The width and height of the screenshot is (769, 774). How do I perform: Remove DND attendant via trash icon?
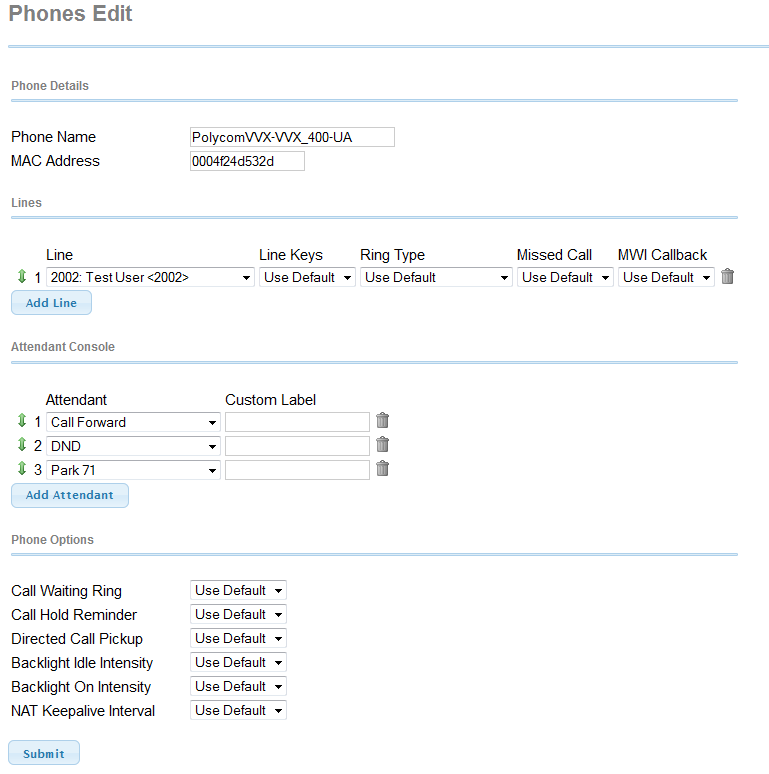[x=382, y=445]
